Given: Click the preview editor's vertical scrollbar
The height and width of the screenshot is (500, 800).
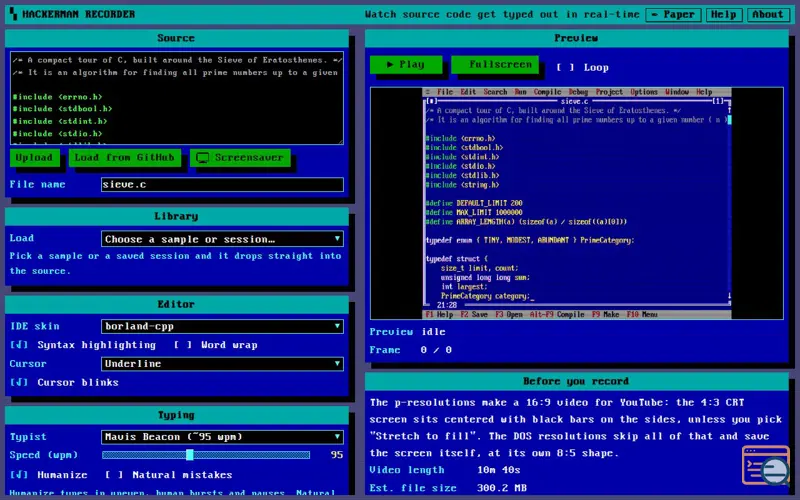Looking at the screenshot, I should [729, 203].
